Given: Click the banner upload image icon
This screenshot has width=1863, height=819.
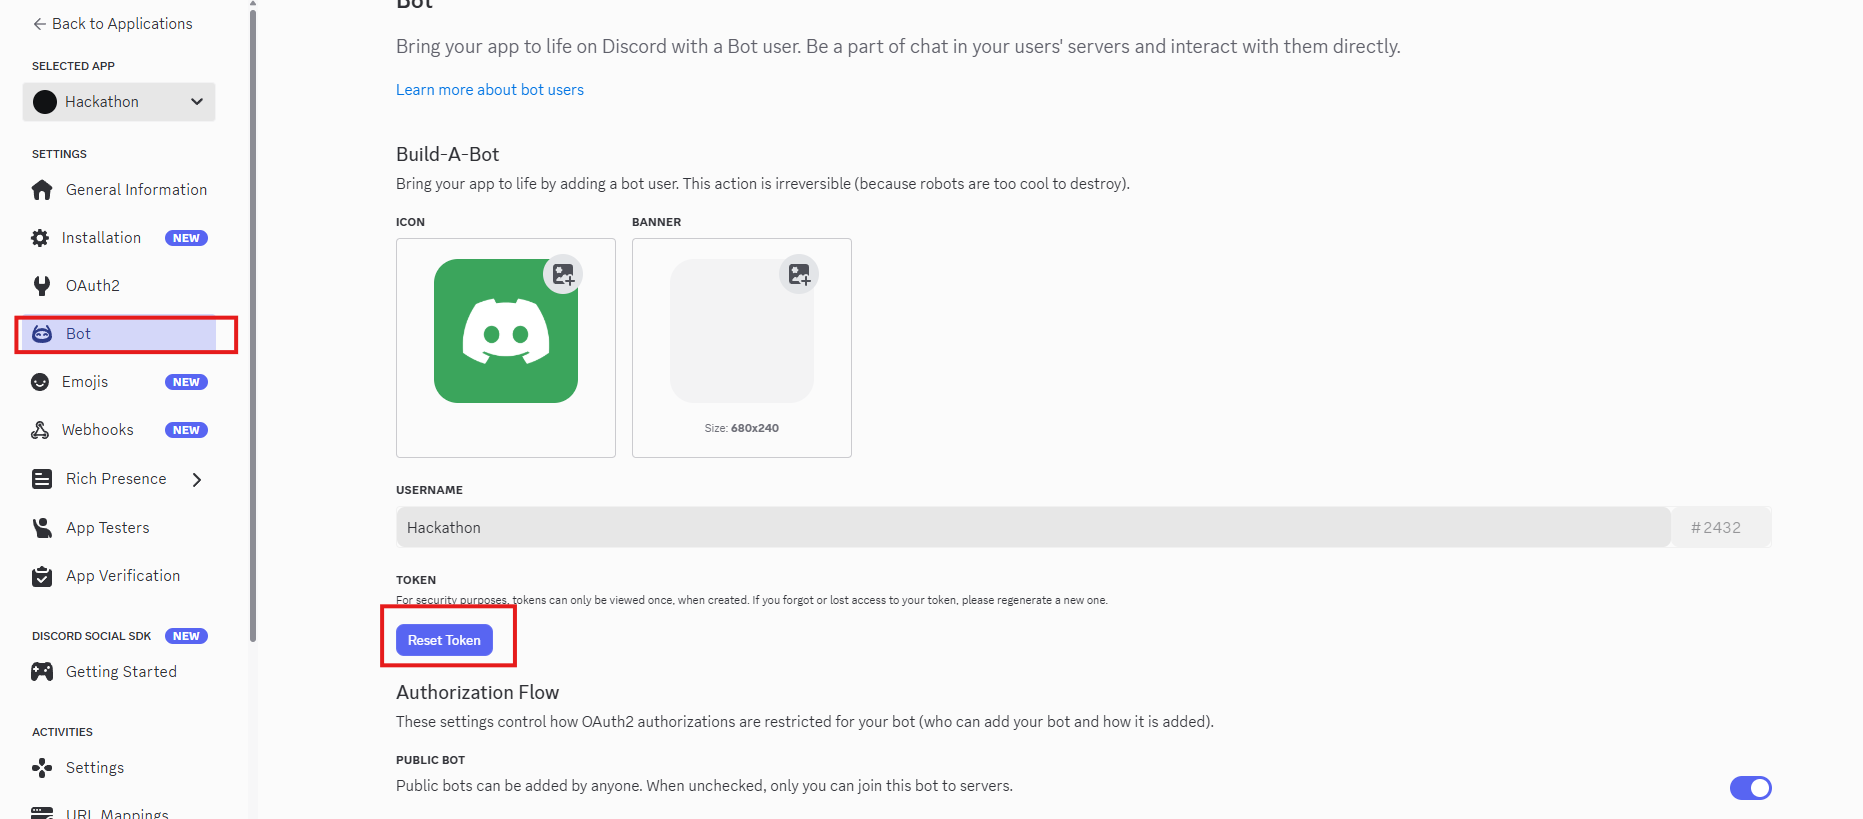Looking at the screenshot, I should click(799, 274).
